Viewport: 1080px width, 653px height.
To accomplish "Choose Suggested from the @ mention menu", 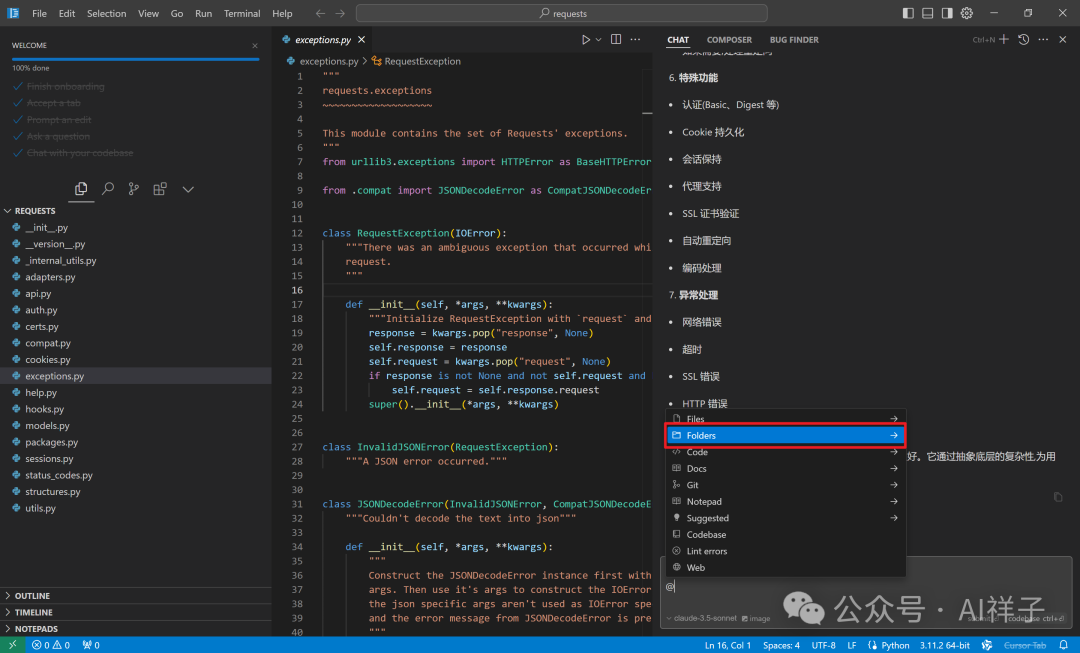I will [x=785, y=518].
